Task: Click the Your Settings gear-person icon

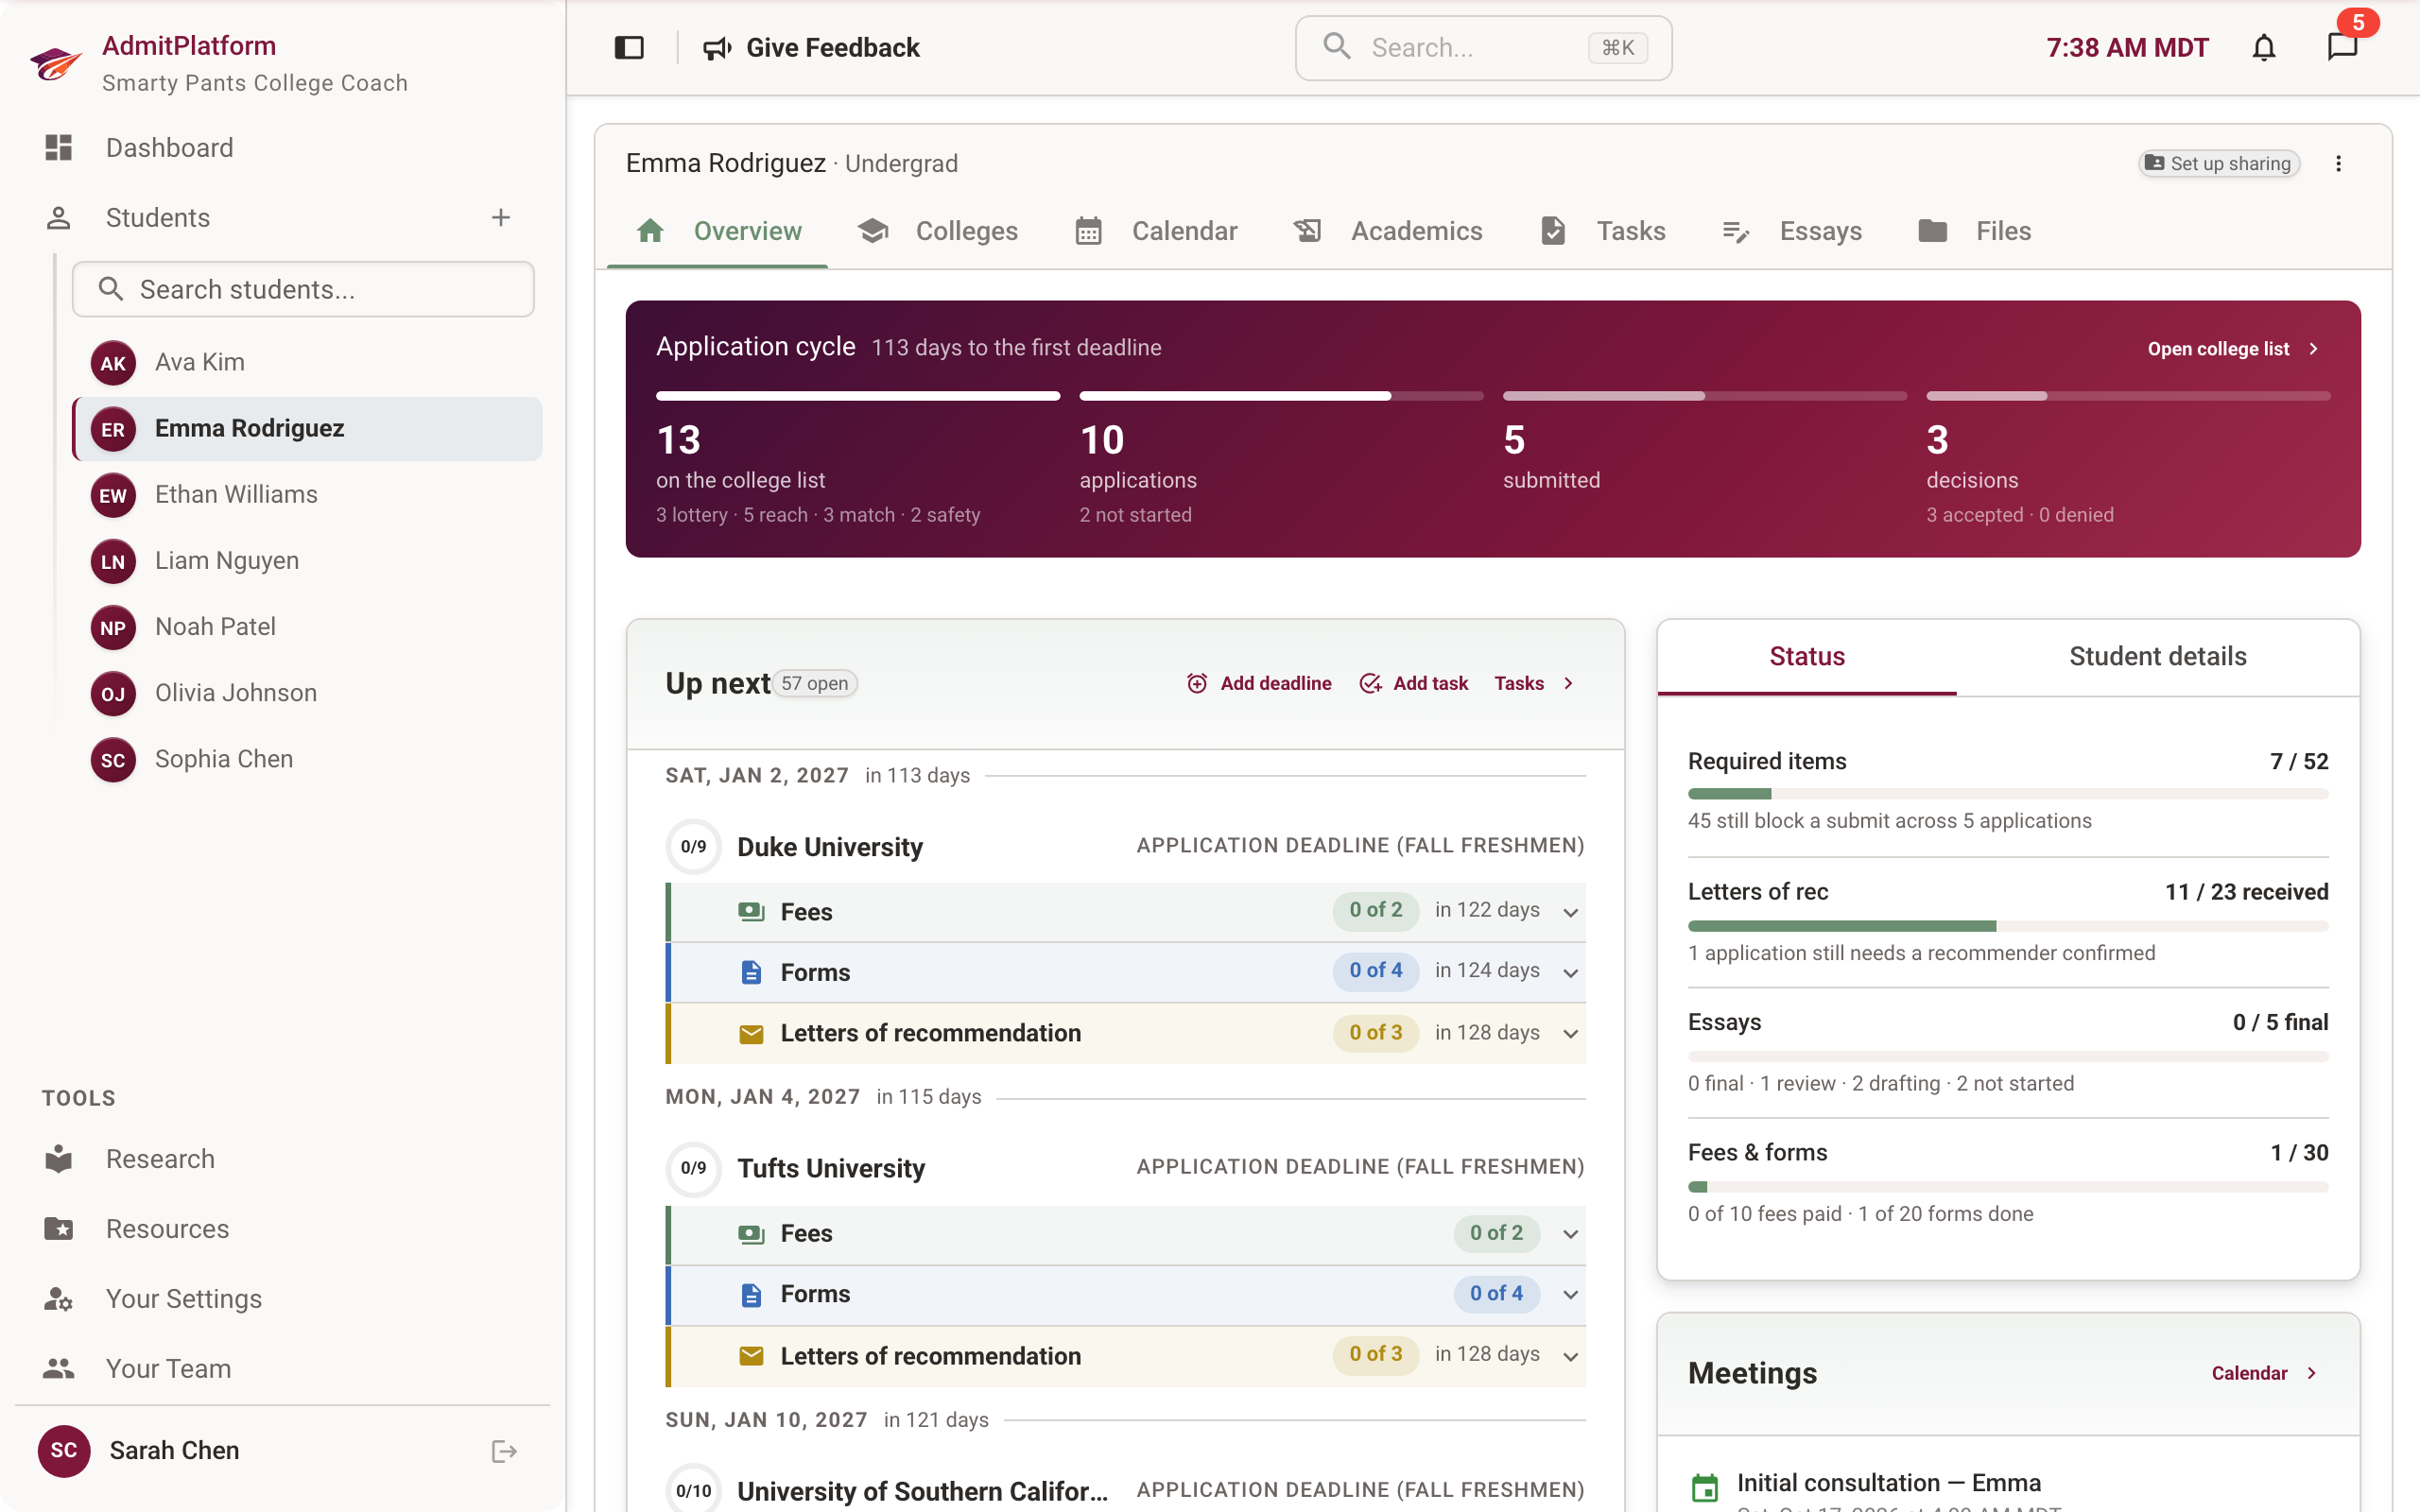Action: 59,1298
